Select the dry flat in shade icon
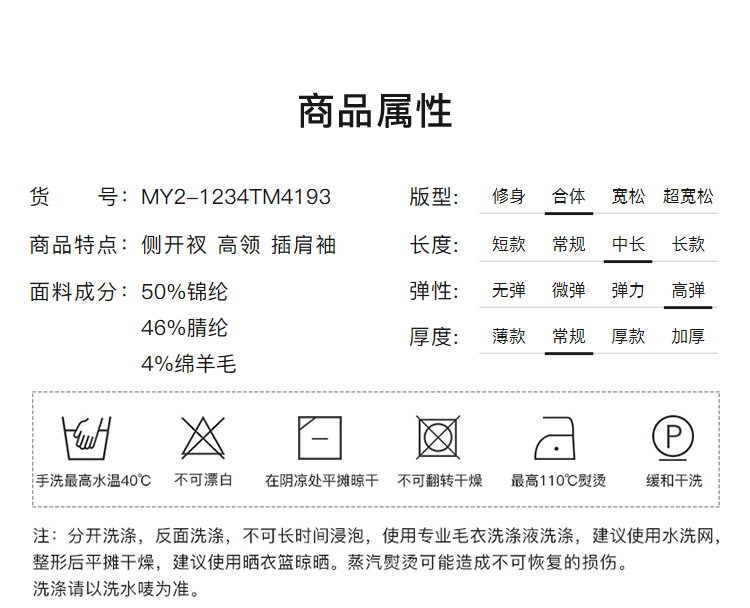Image resolution: width=750 pixels, height=608 pixels. (320, 437)
